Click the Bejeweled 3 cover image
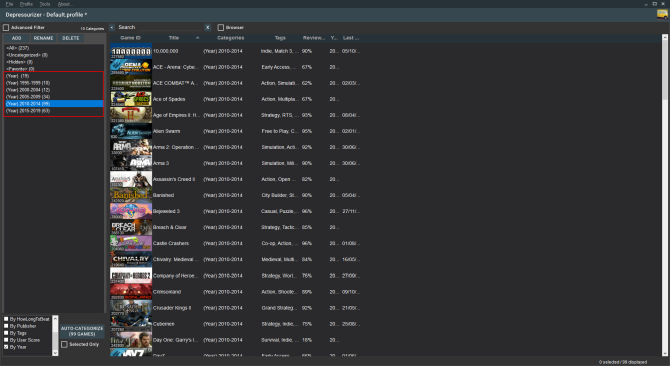 pyautogui.click(x=131, y=211)
